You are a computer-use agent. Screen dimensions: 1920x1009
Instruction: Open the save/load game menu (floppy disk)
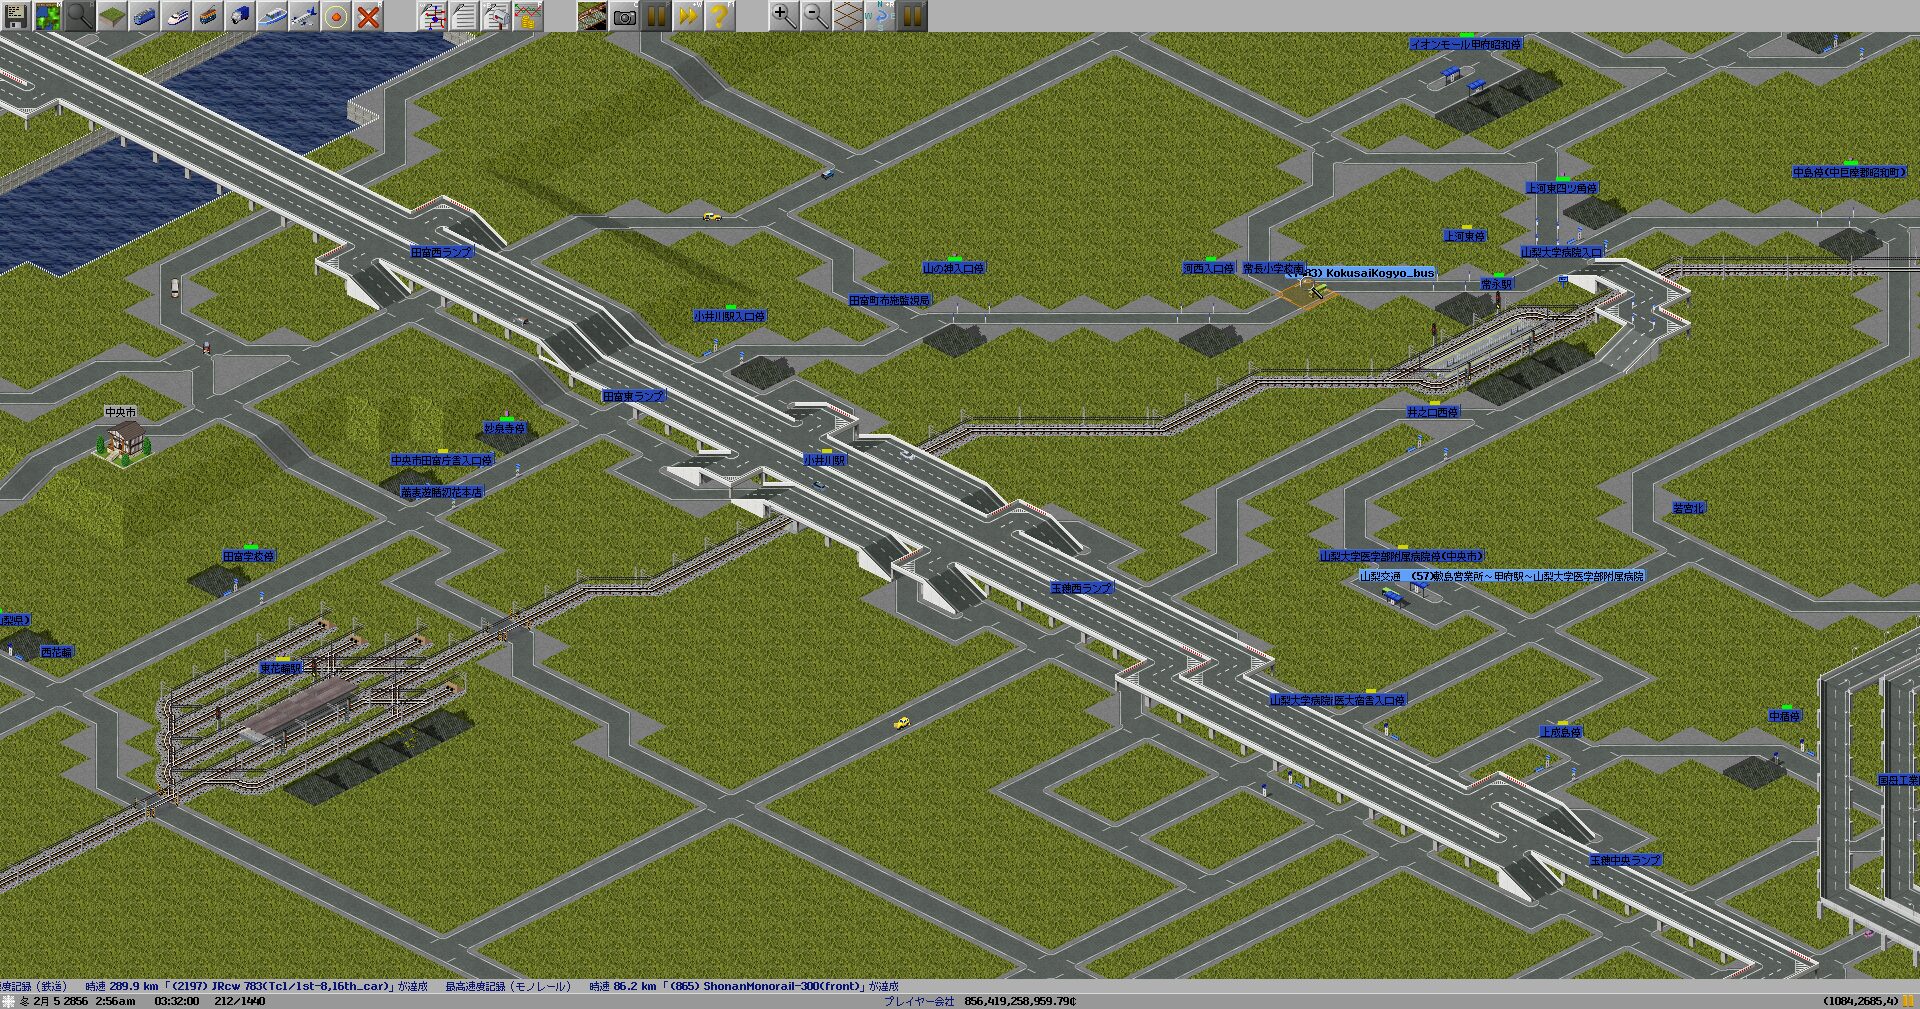tap(16, 16)
